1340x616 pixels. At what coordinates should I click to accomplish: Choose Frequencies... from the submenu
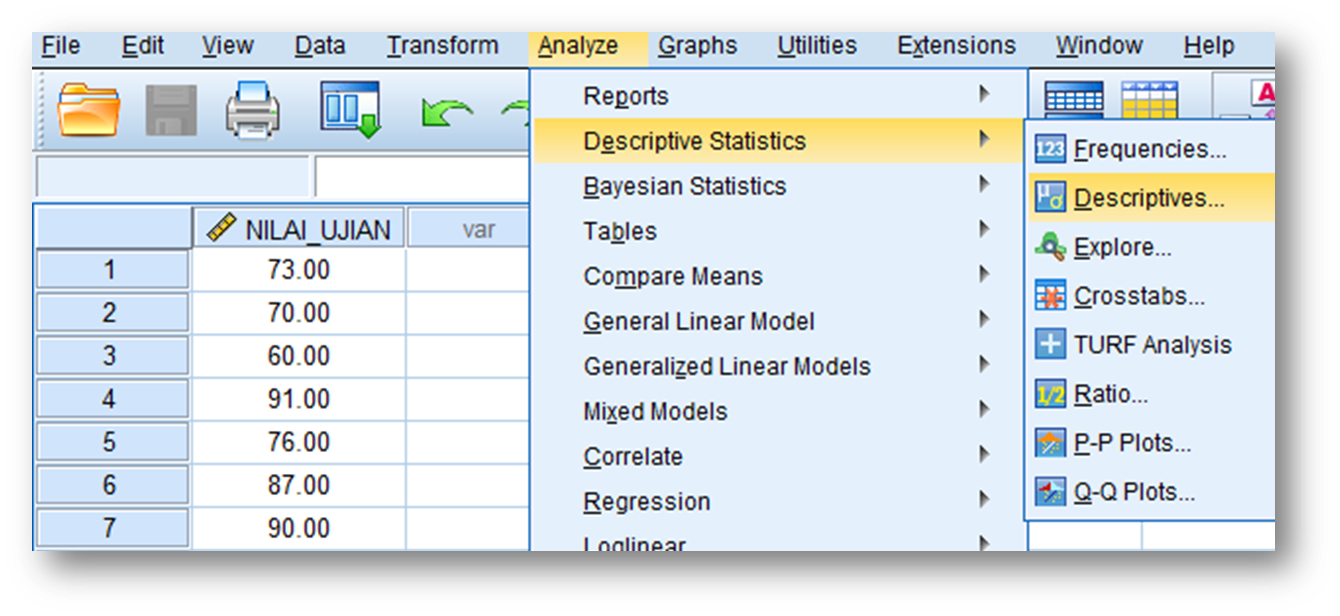(1151, 150)
